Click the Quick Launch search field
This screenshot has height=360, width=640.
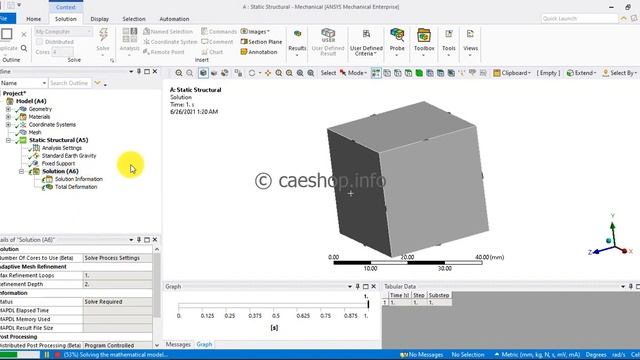tap(580, 18)
